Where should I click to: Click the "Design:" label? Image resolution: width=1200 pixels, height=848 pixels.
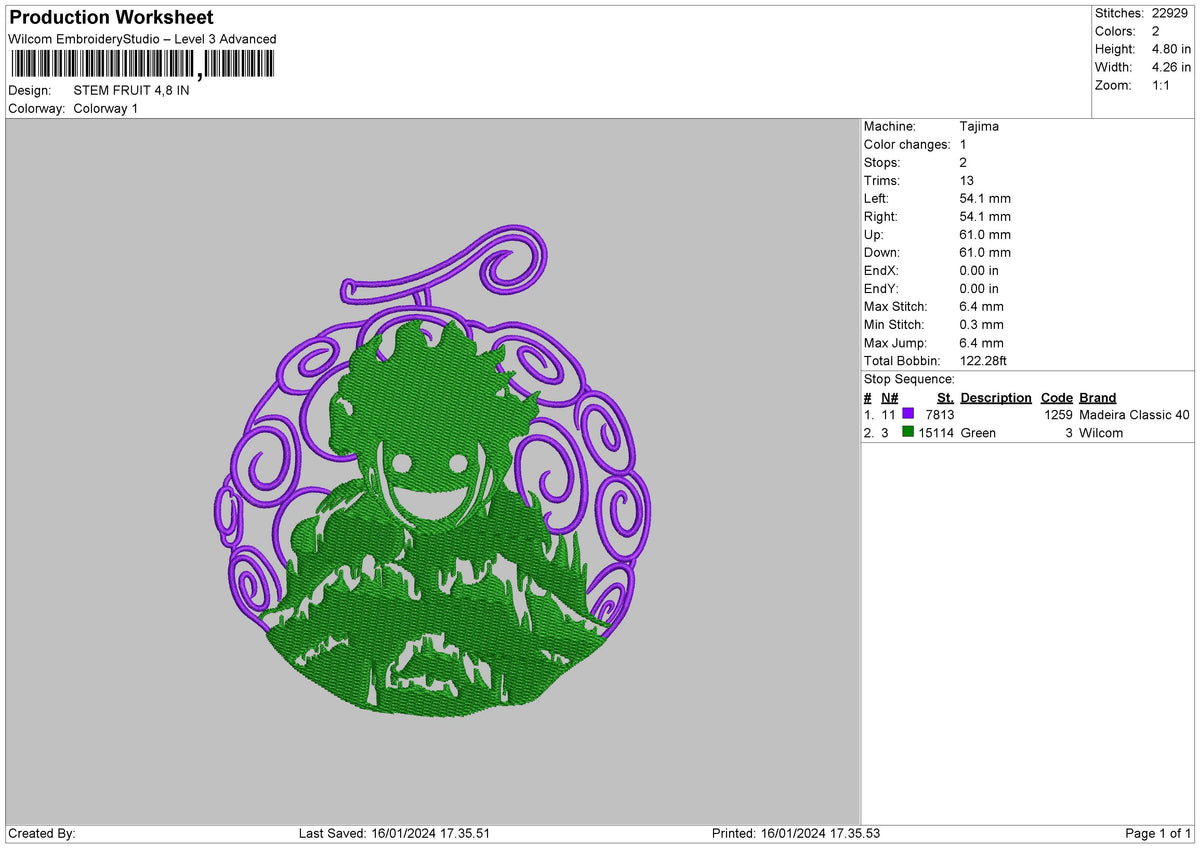(x=29, y=90)
